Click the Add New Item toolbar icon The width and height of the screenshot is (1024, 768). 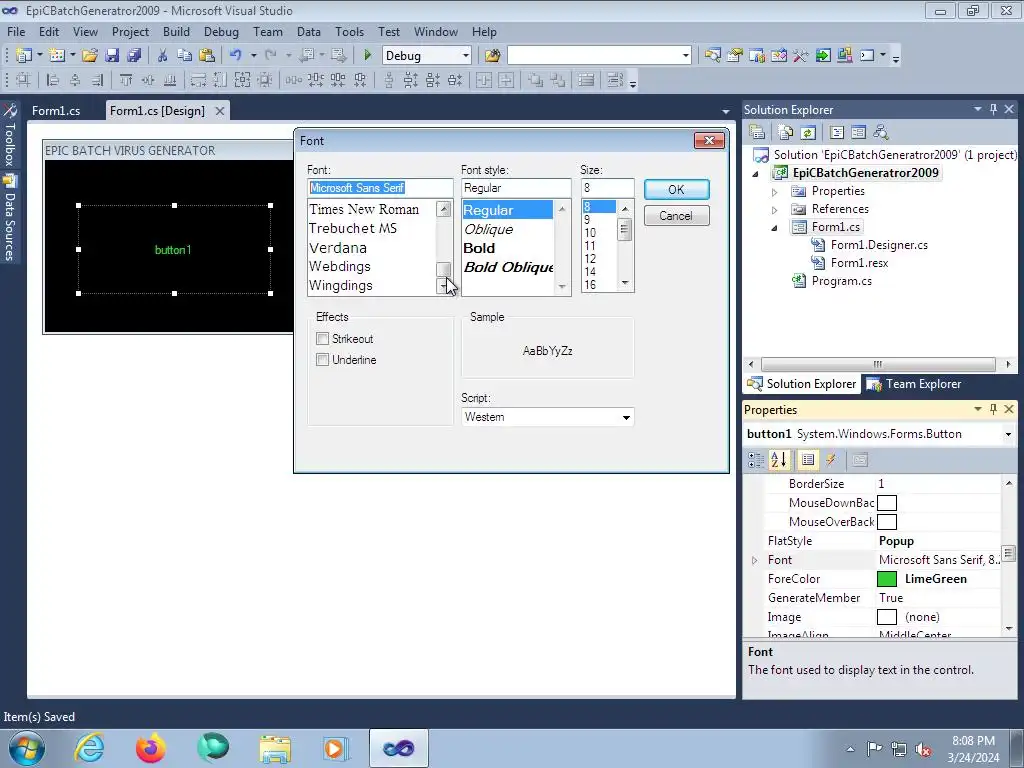coord(57,56)
